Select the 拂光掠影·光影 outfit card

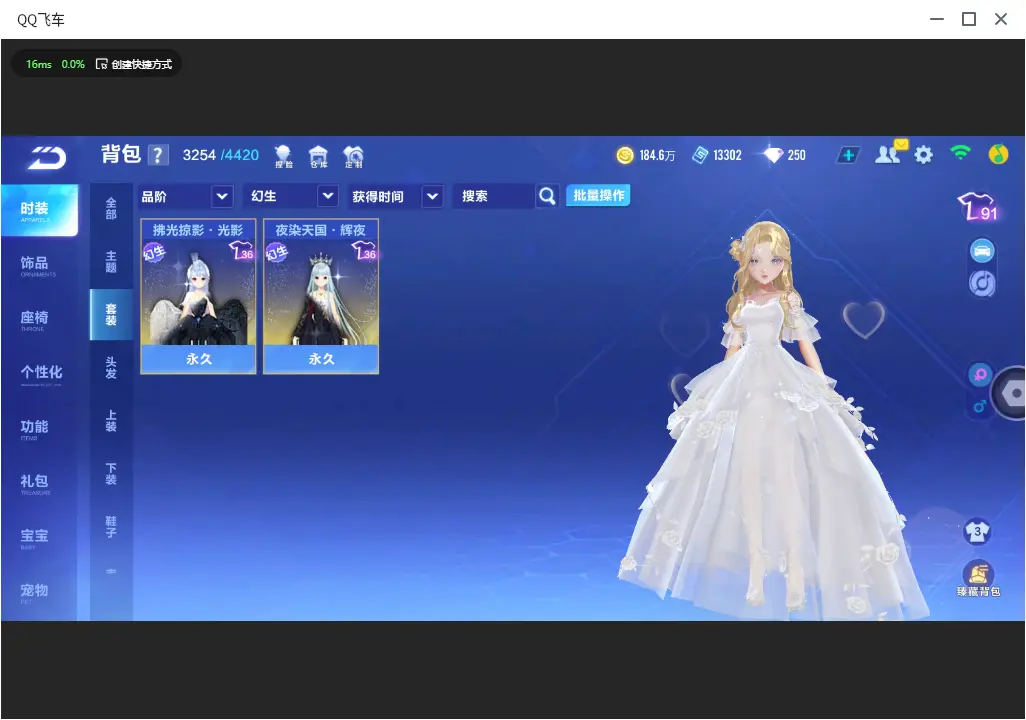coord(198,297)
